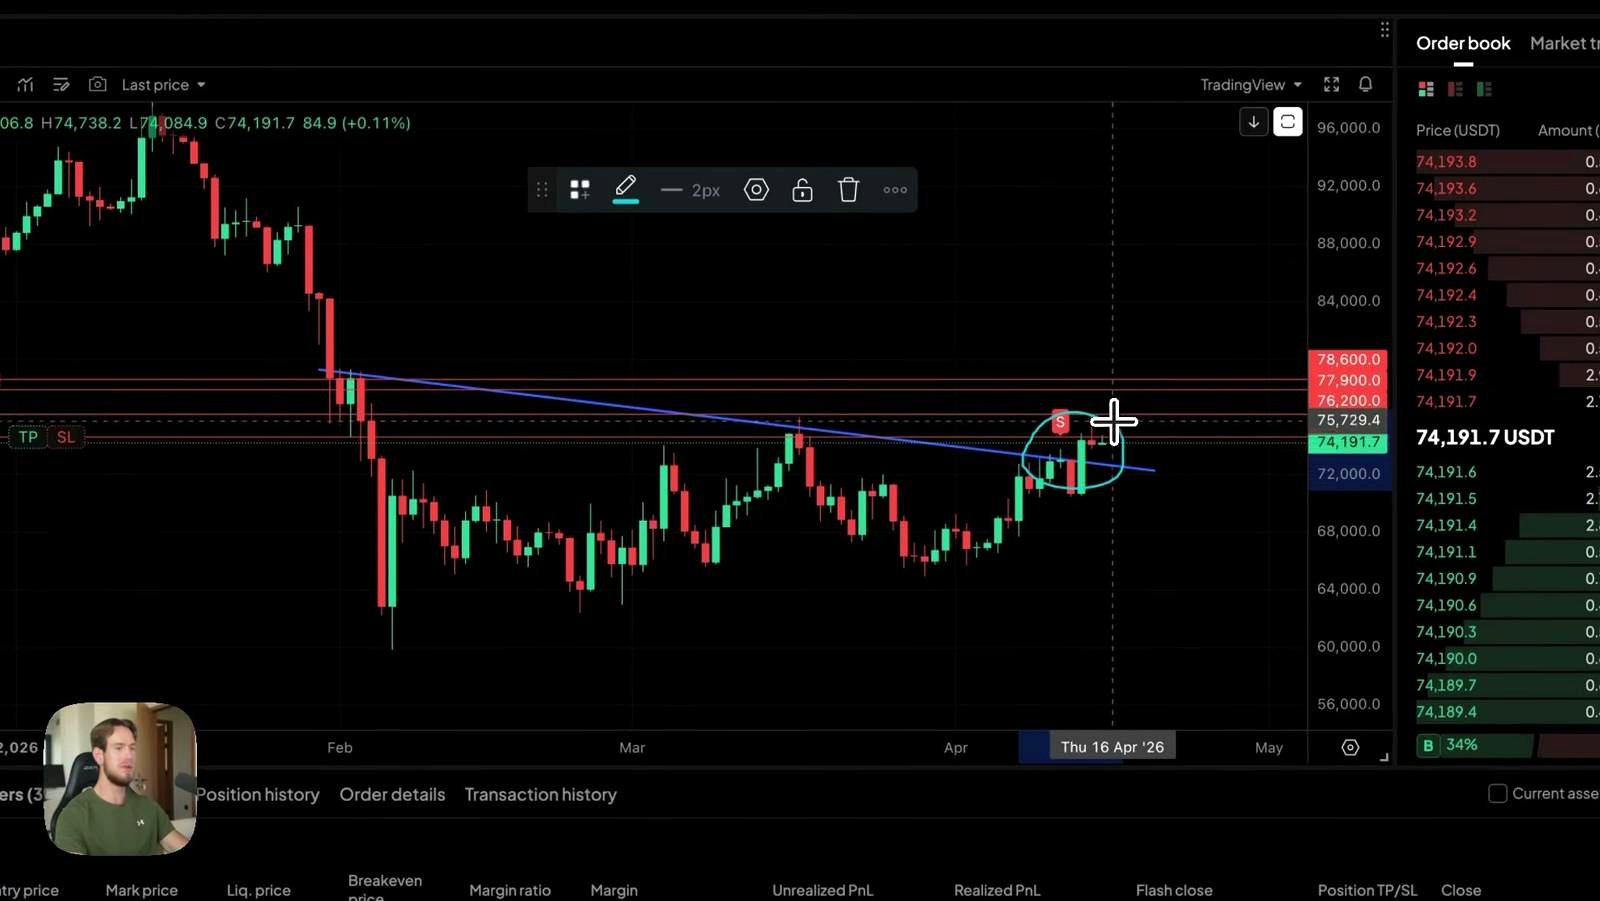Viewport: 1600px width, 901px height.
Task: Toggle fullscreen chart mode
Action: point(1331,85)
